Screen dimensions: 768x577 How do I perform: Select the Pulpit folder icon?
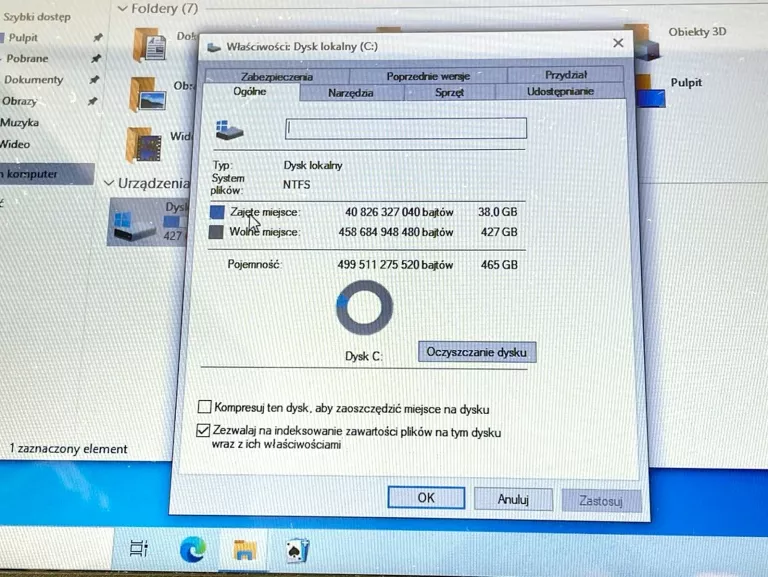652,90
